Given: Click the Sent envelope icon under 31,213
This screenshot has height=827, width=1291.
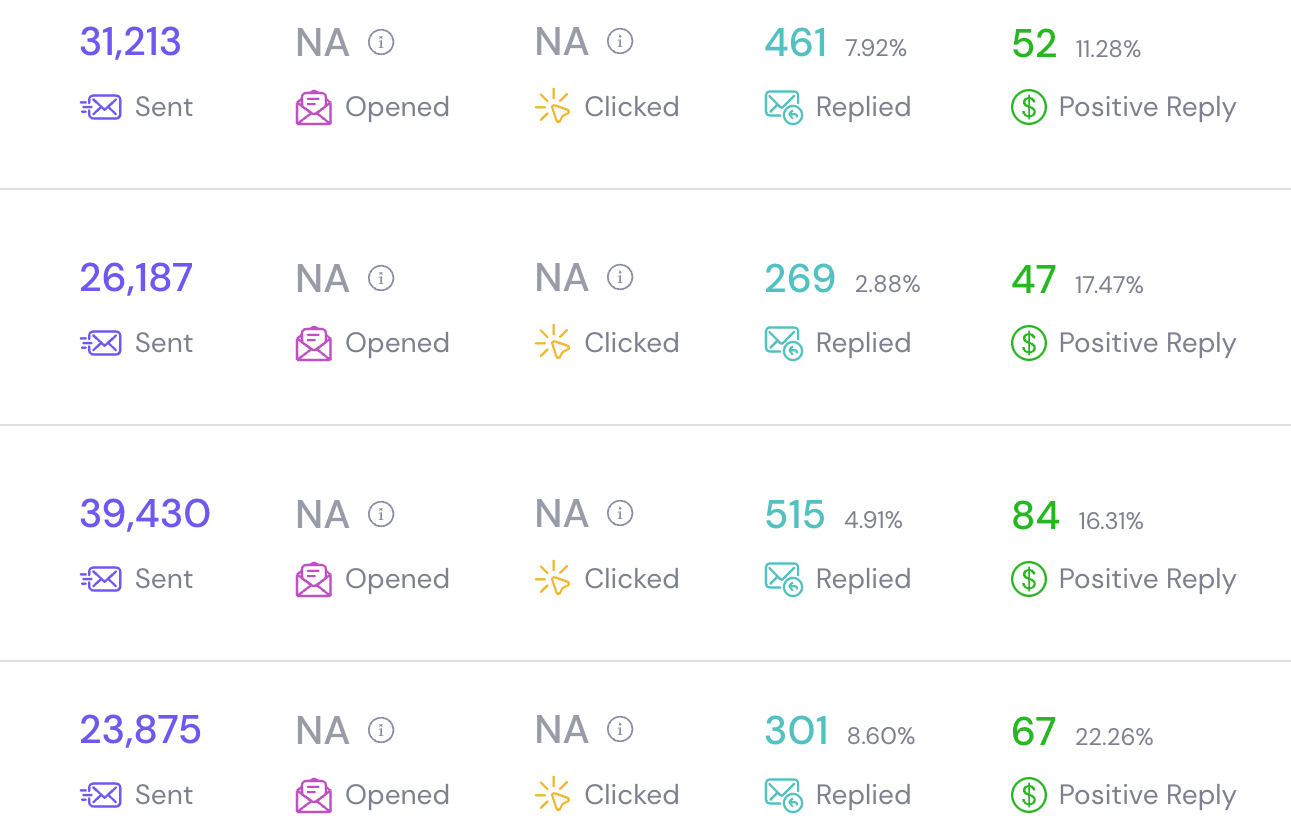Looking at the screenshot, I should tap(100, 107).
